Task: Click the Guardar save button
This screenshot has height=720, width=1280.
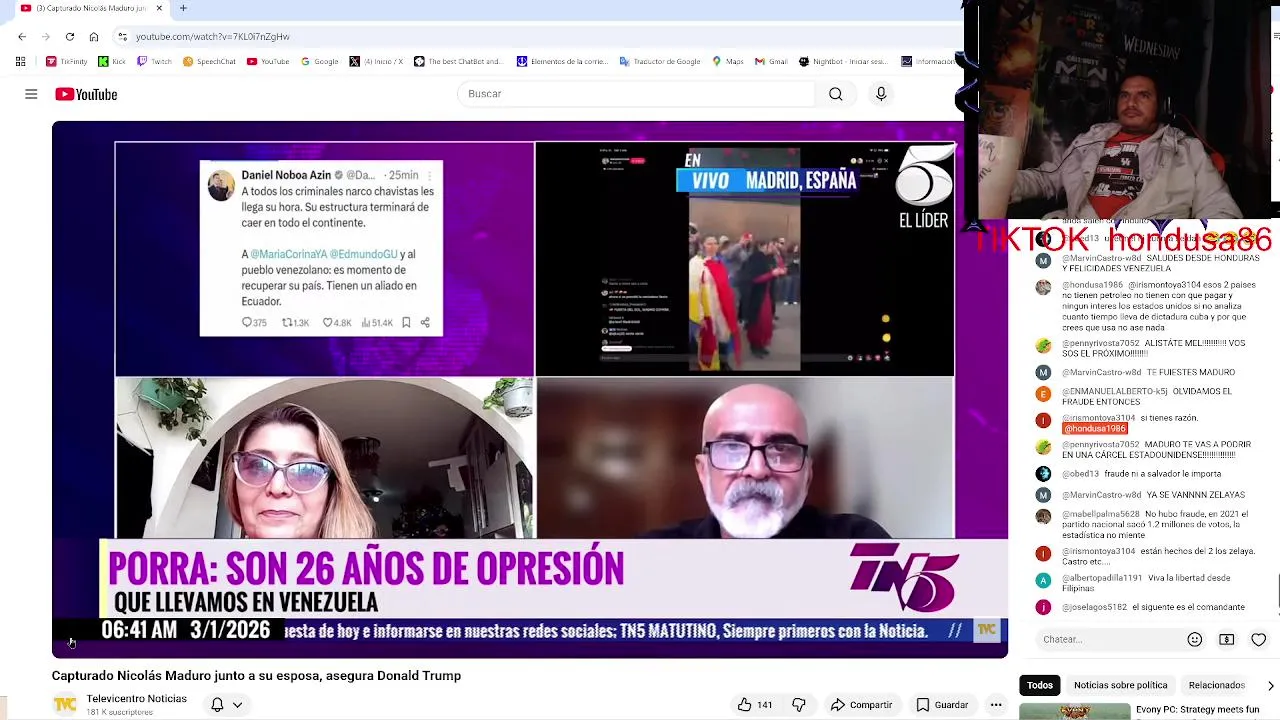Action: [x=942, y=705]
